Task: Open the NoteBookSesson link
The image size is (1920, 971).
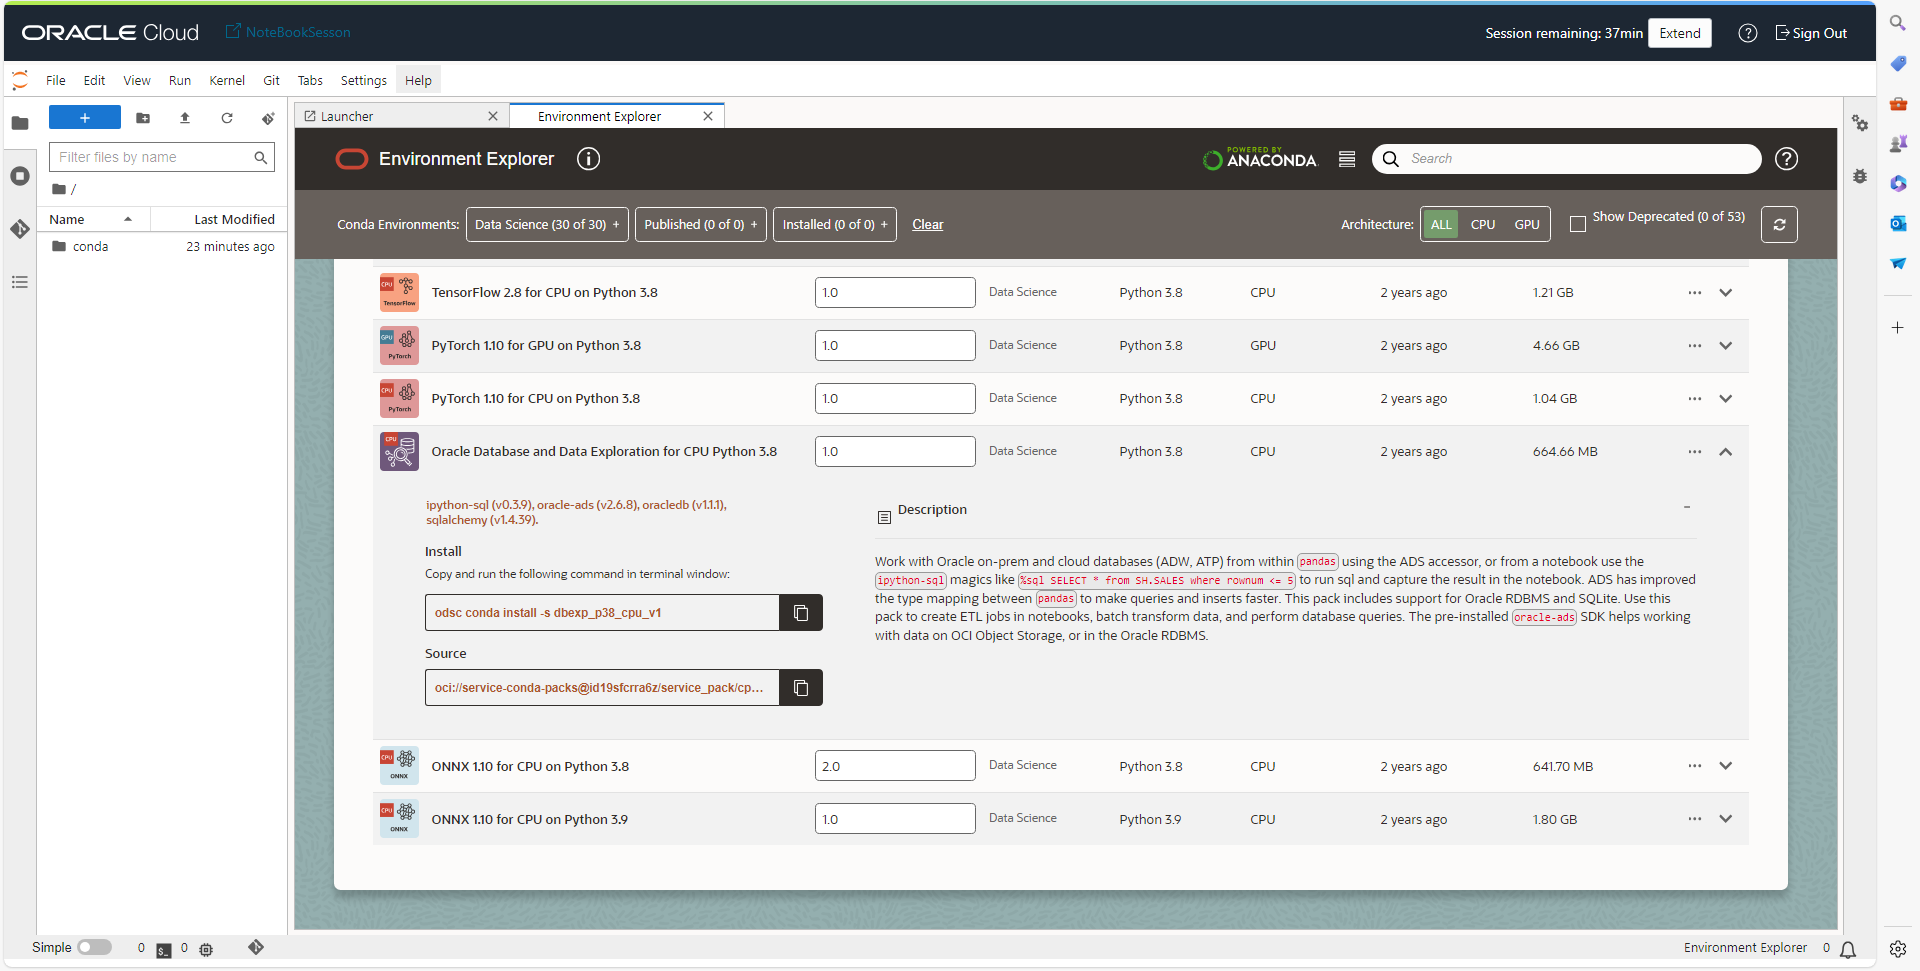Action: pyautogui.click(x=288, y=32)
